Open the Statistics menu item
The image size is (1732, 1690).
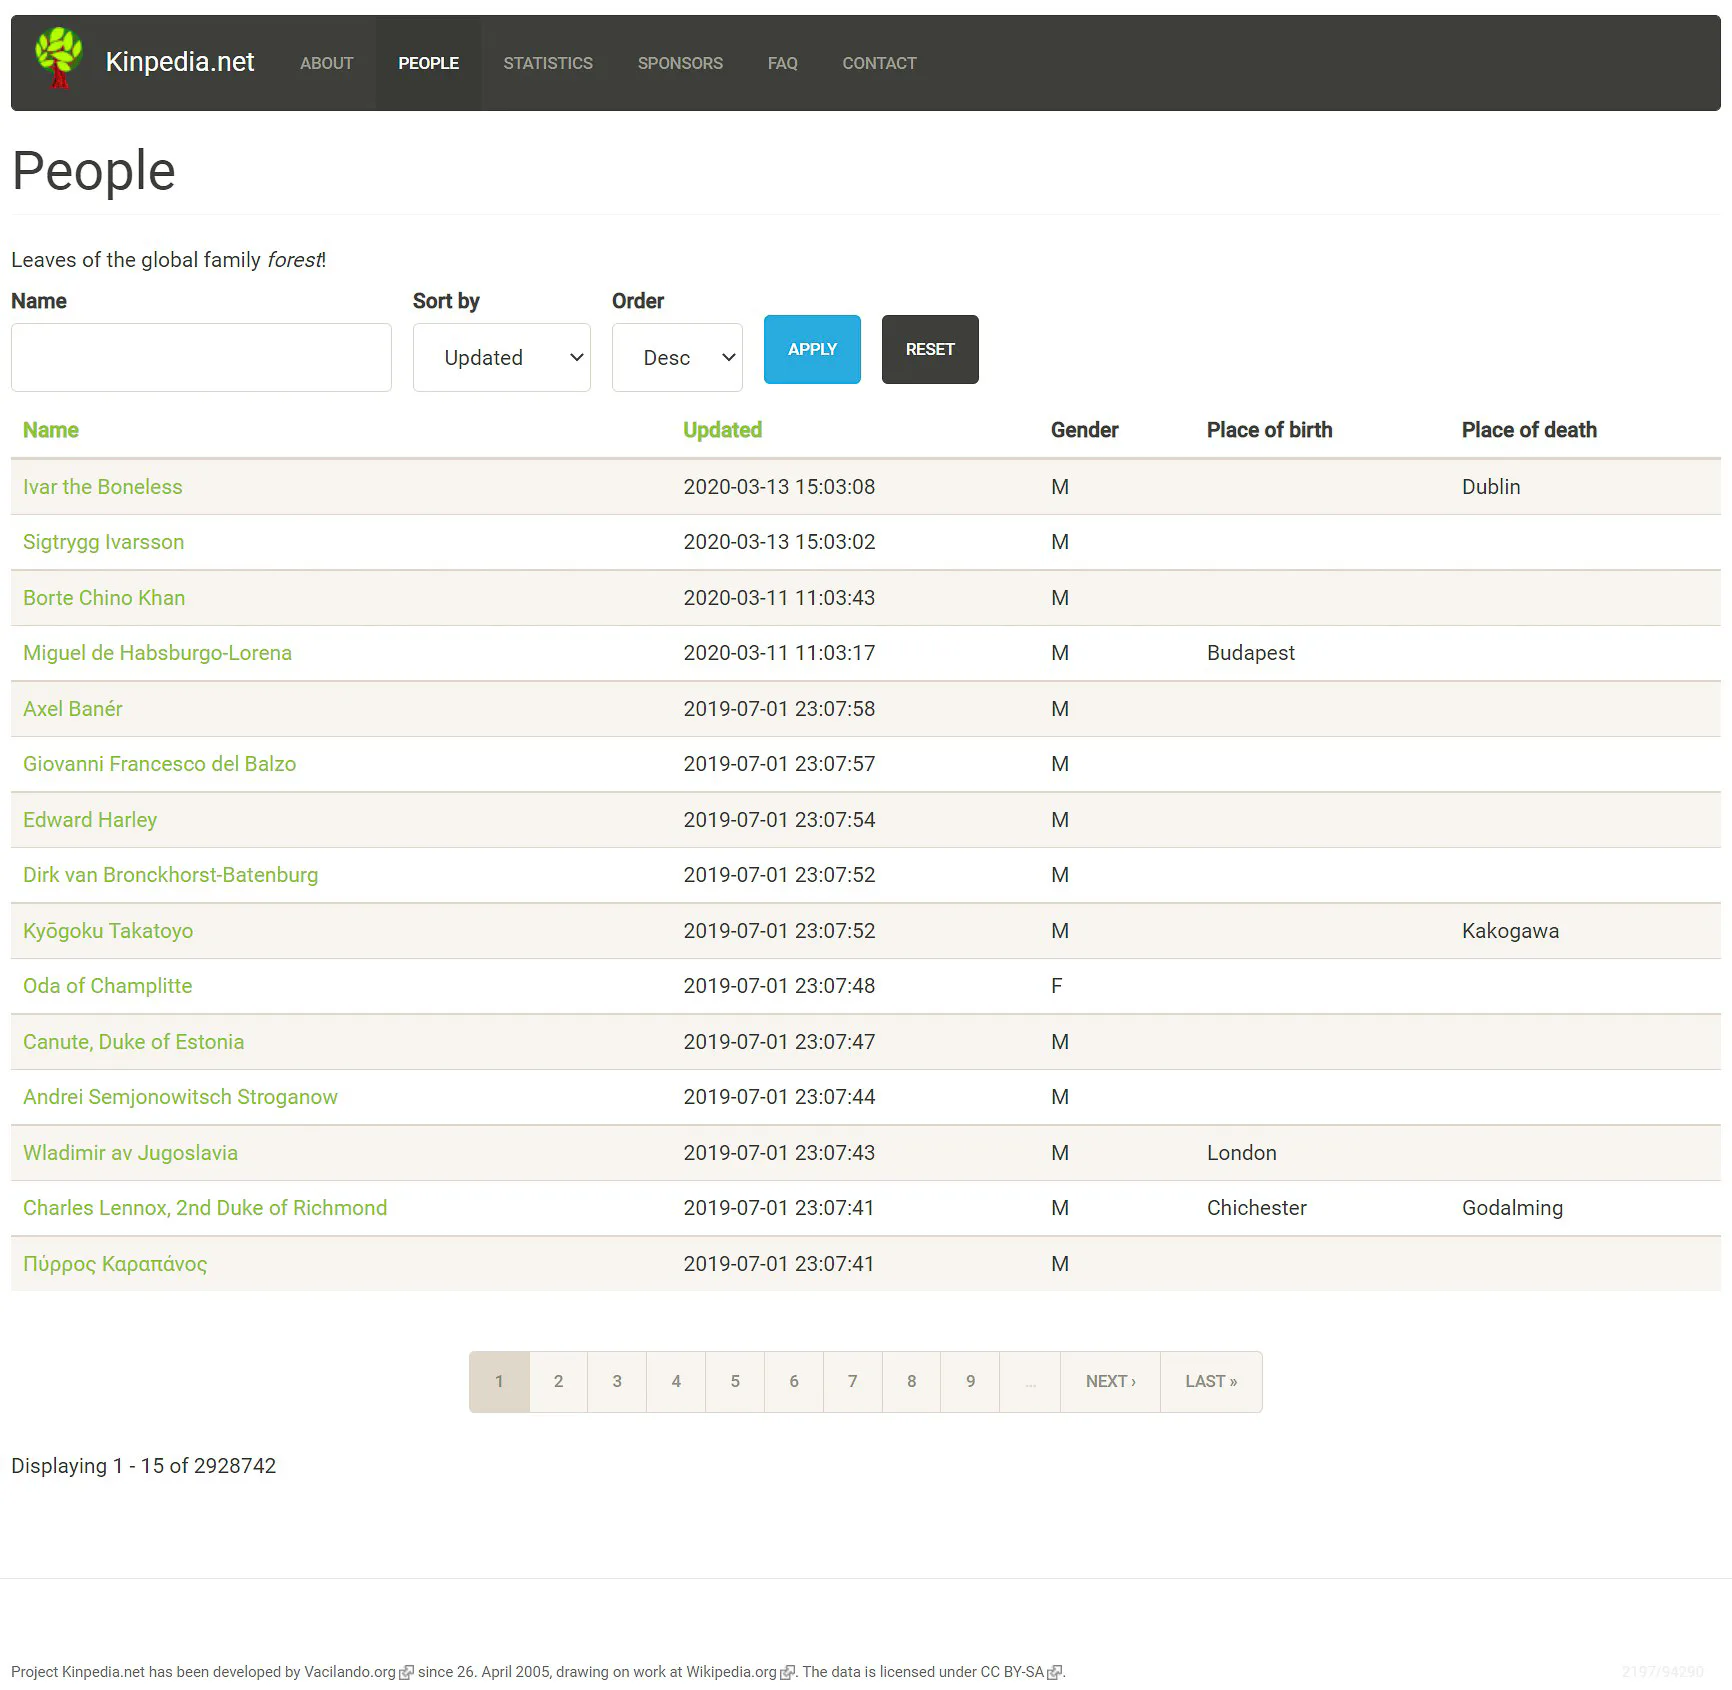tap(548, 63)
